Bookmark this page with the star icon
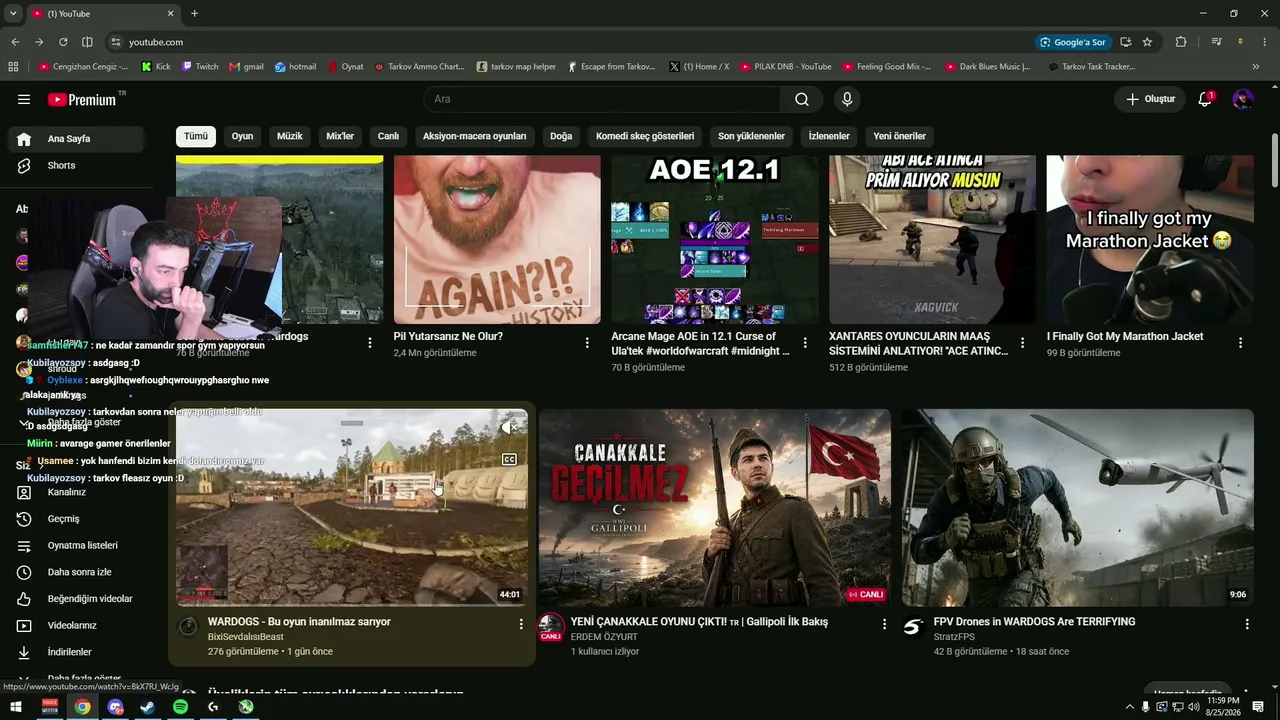1280x720 pixels. (1147, 42)
